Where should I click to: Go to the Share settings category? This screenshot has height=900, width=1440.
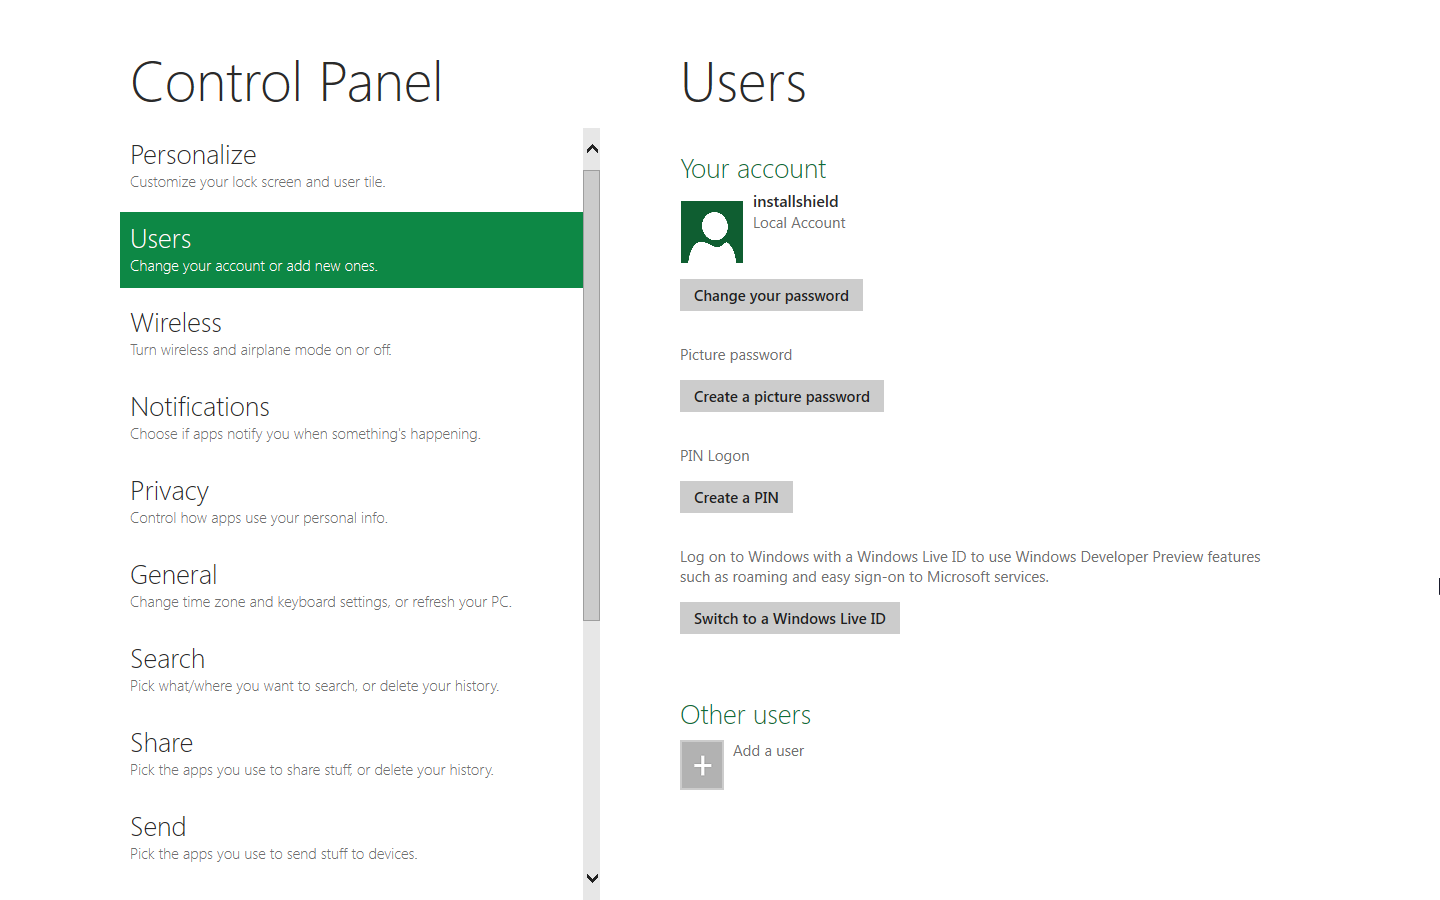coord(351,754)
